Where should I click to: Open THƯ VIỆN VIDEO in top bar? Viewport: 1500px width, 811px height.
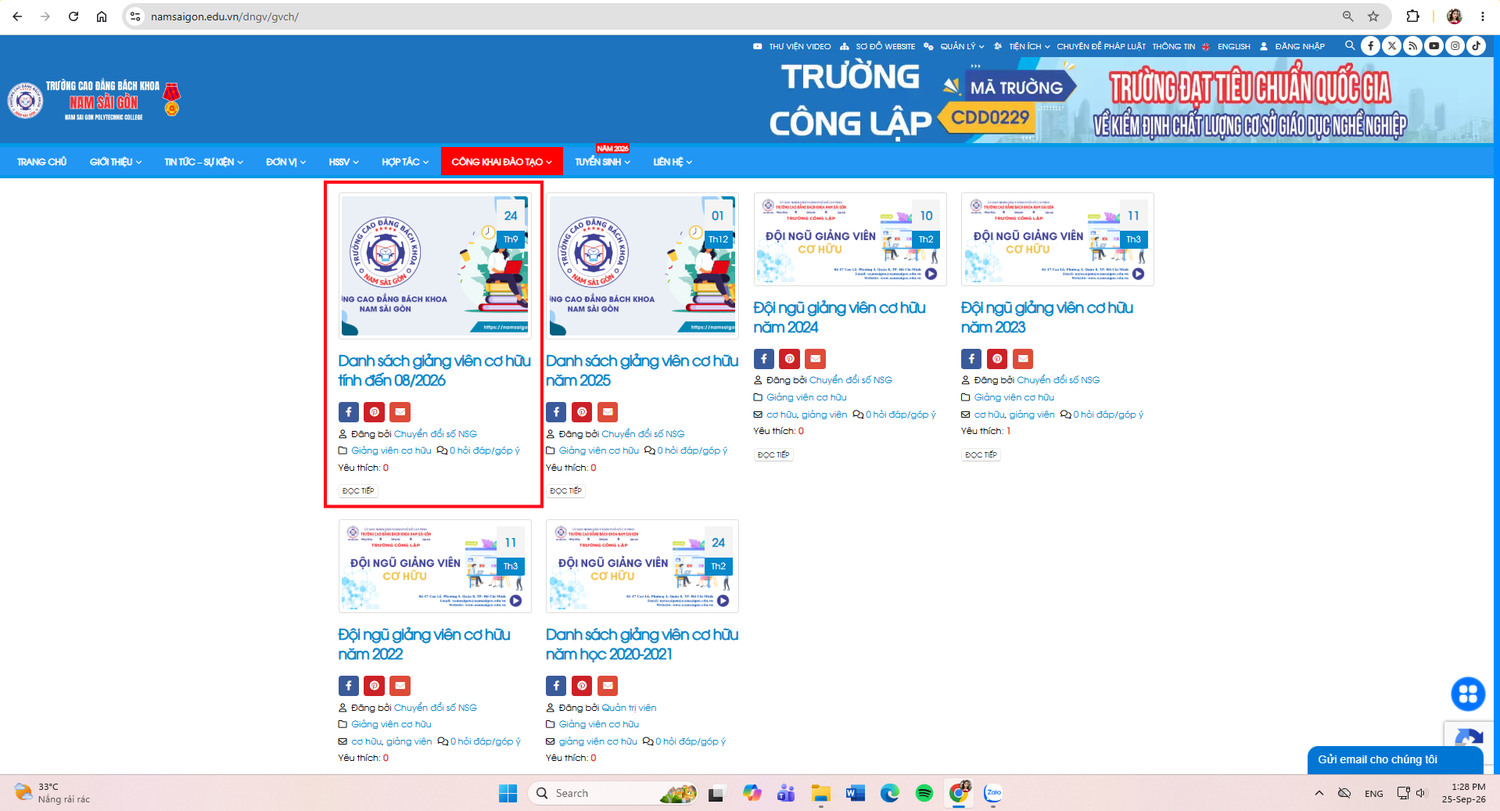[792, 46]
